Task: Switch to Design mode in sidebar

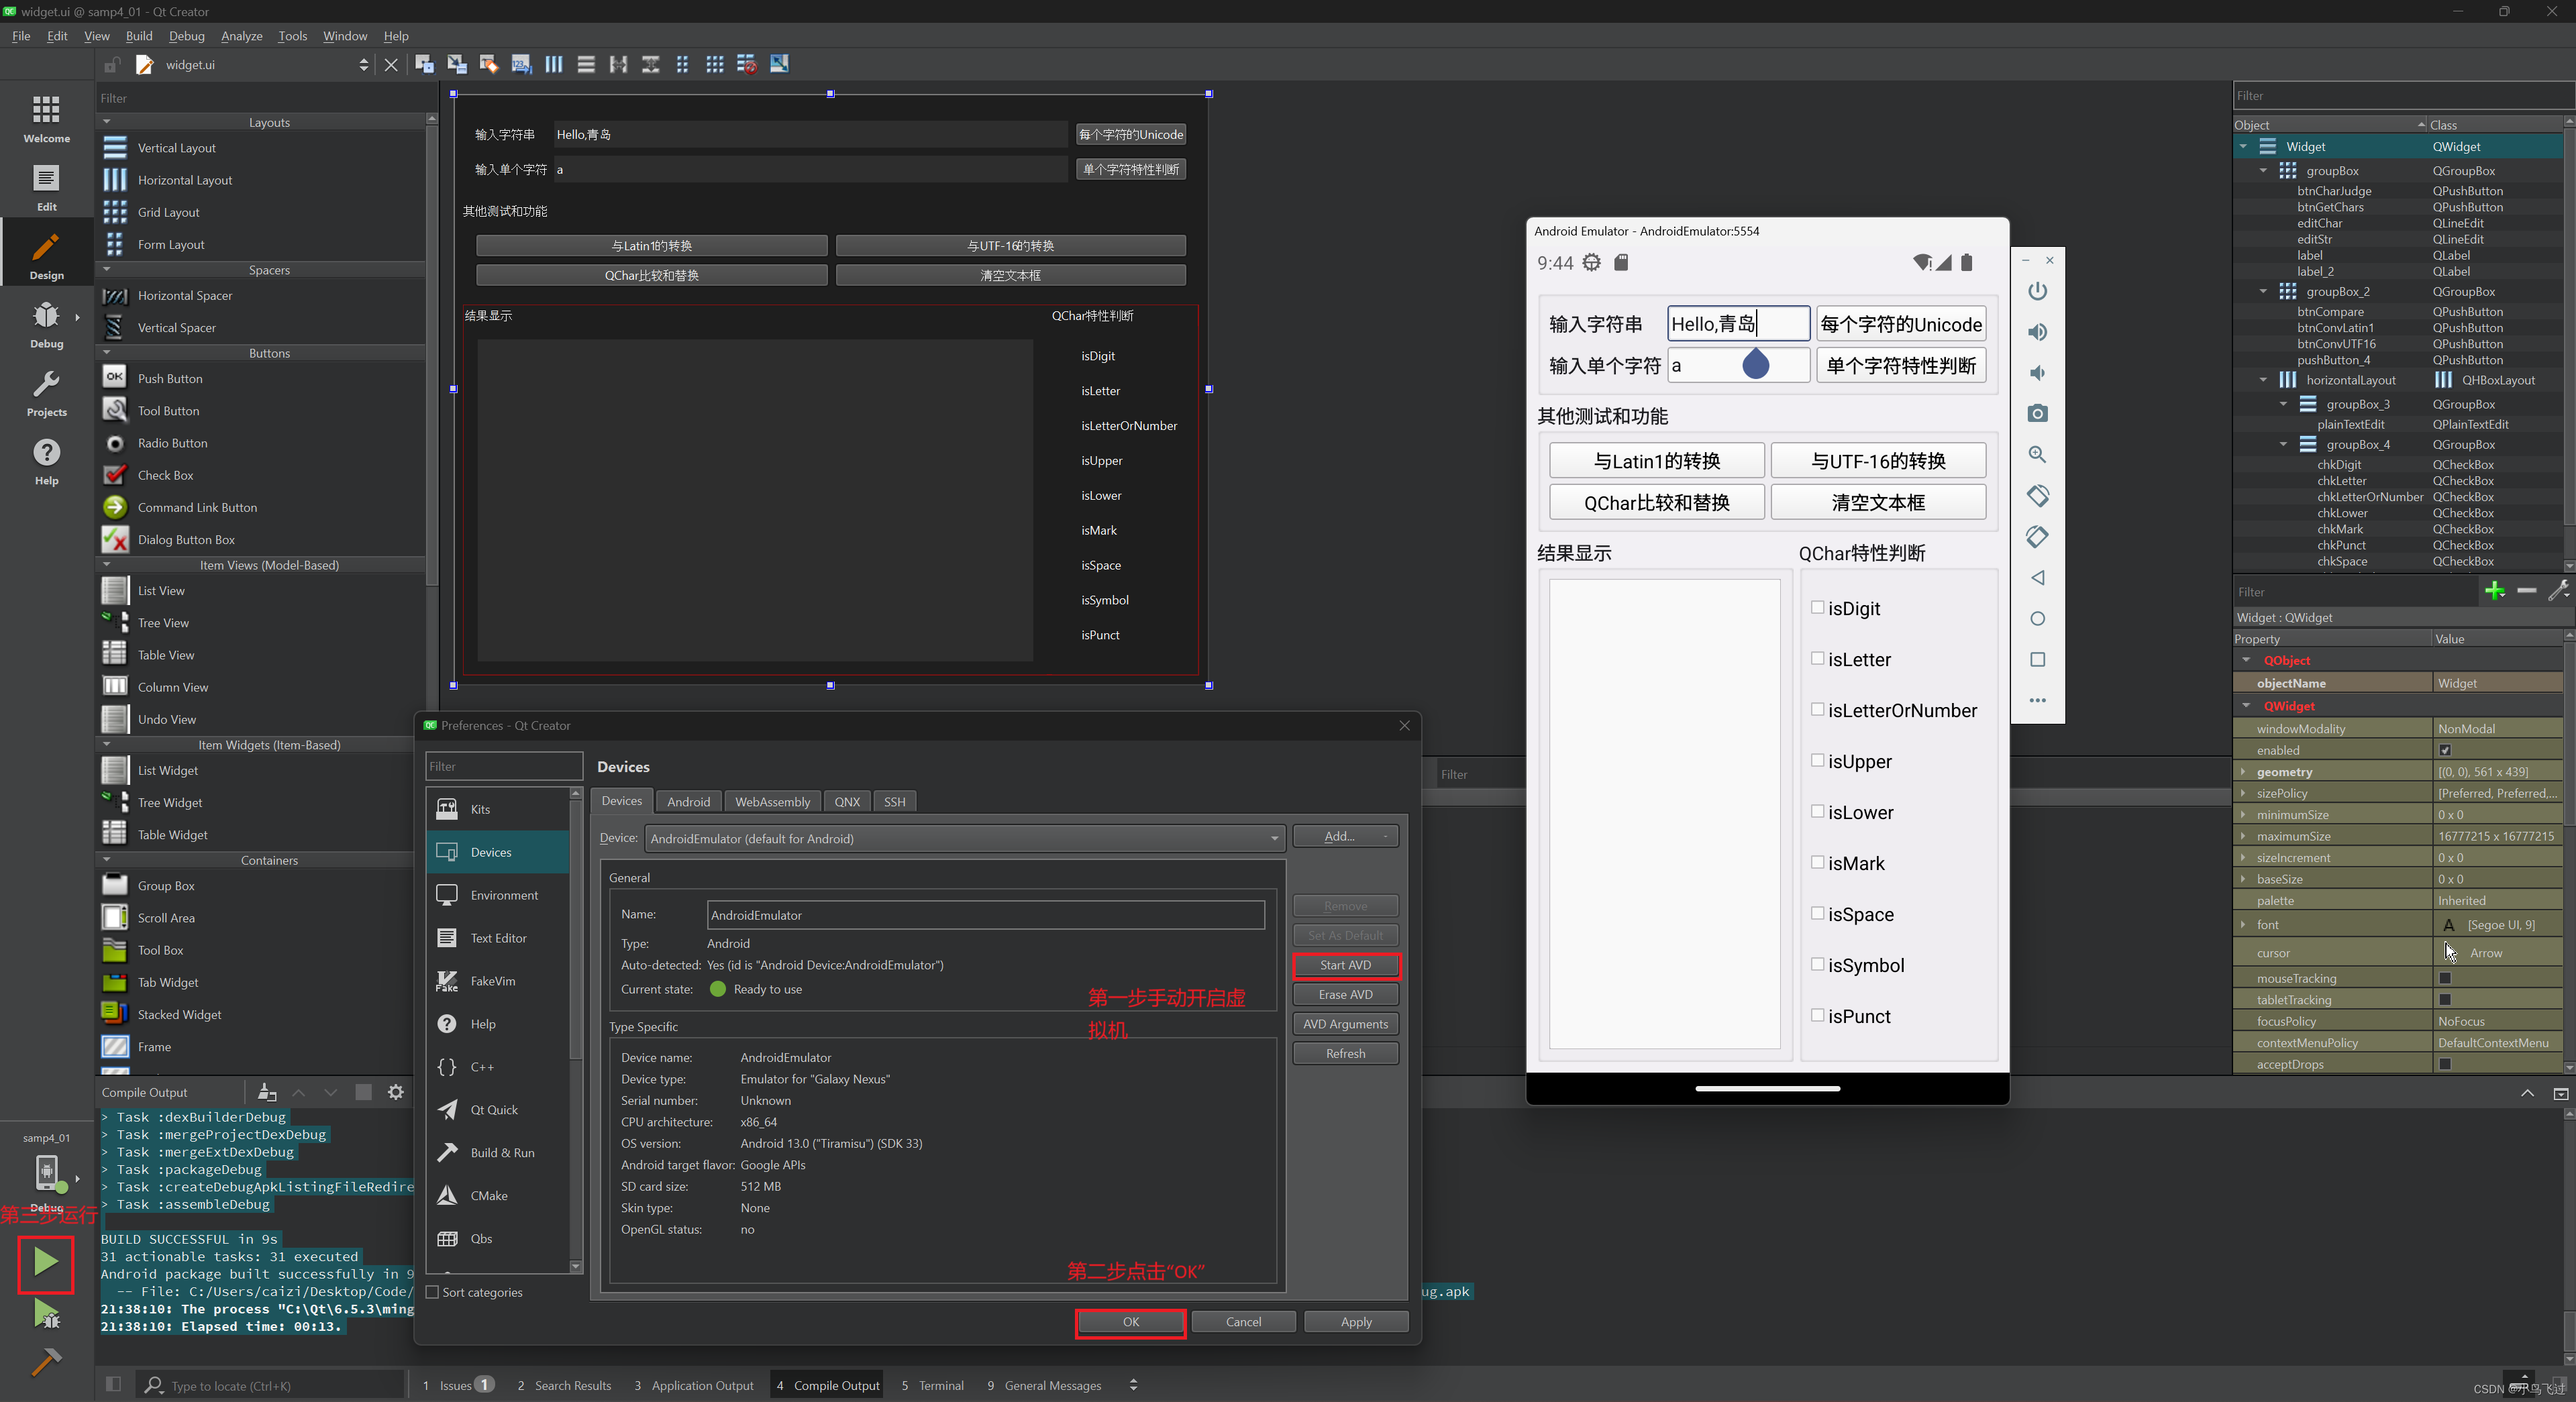Action: point(46,255)
